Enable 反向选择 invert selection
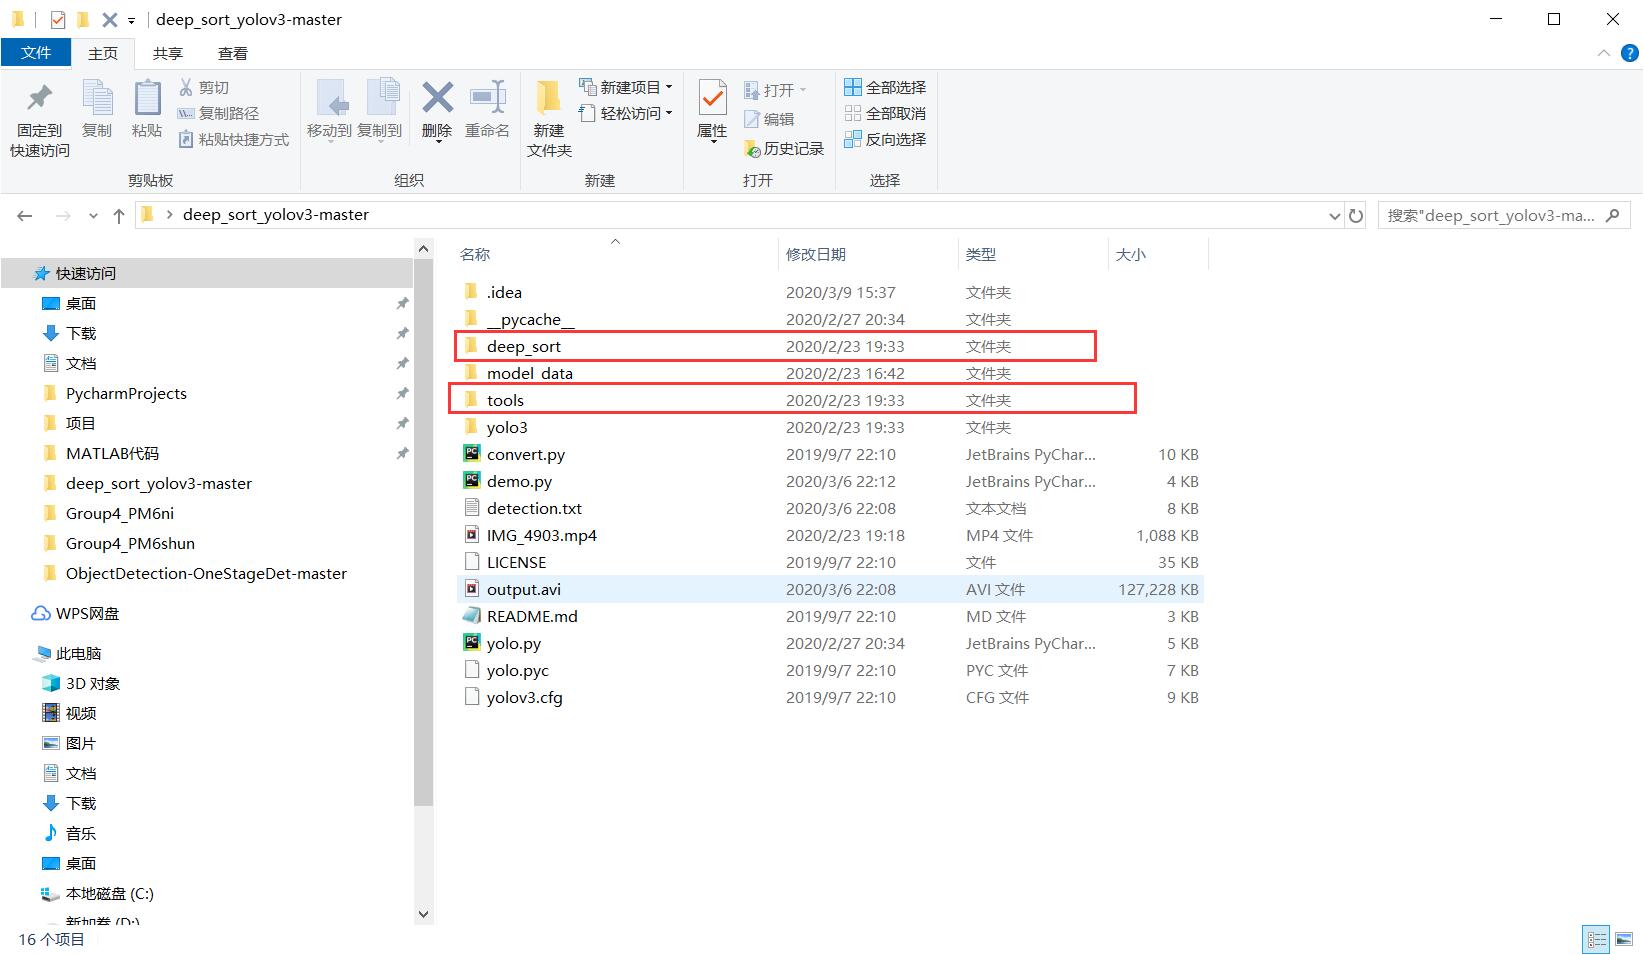This screenshot has height=955, width=1644. coord(885,139)
